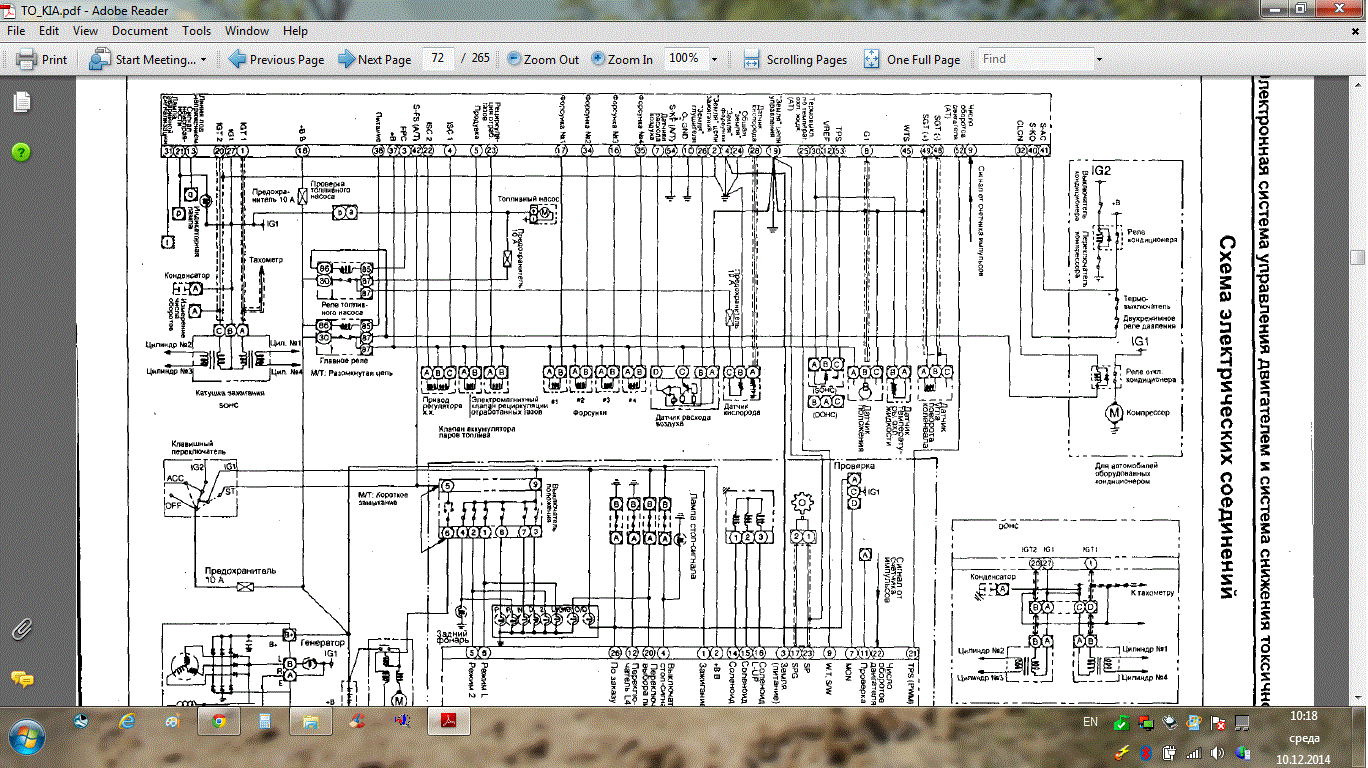Show the Attachments paperclip panel

[x=22, y=630]
